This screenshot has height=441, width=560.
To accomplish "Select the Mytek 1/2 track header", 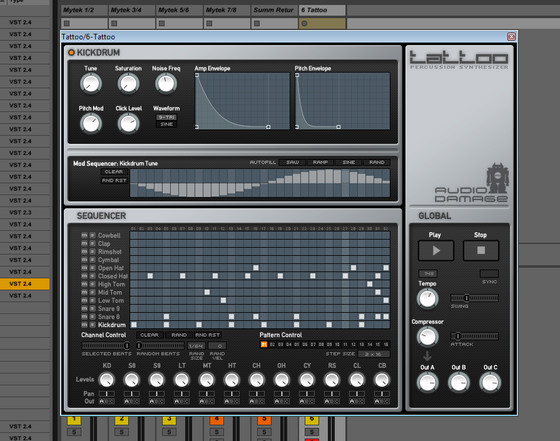I will click(84, 10).
